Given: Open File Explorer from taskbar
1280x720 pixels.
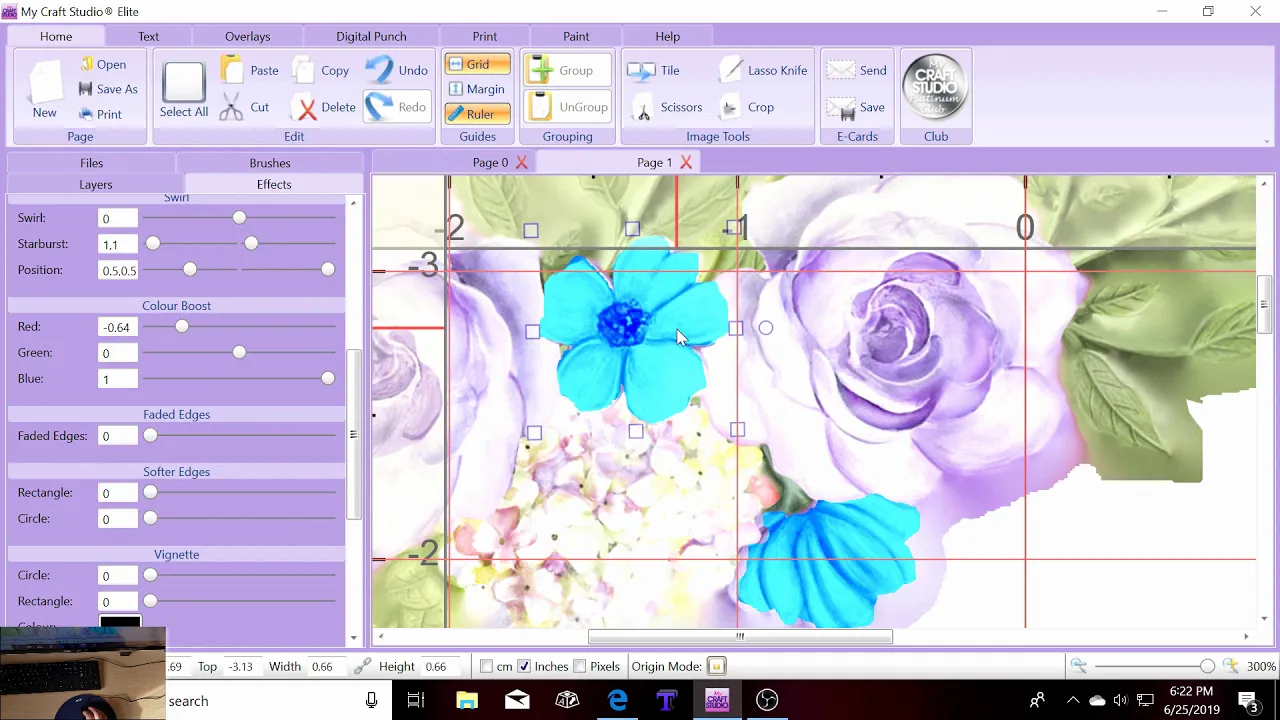Looking at the screenshot, I should coord(467,700).
